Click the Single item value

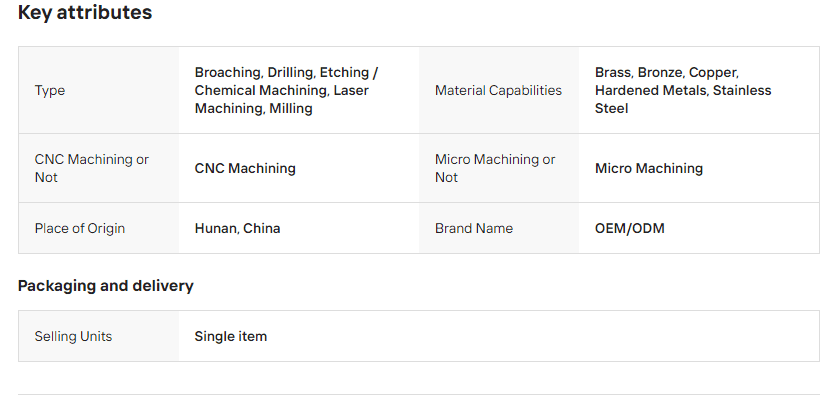231,336
